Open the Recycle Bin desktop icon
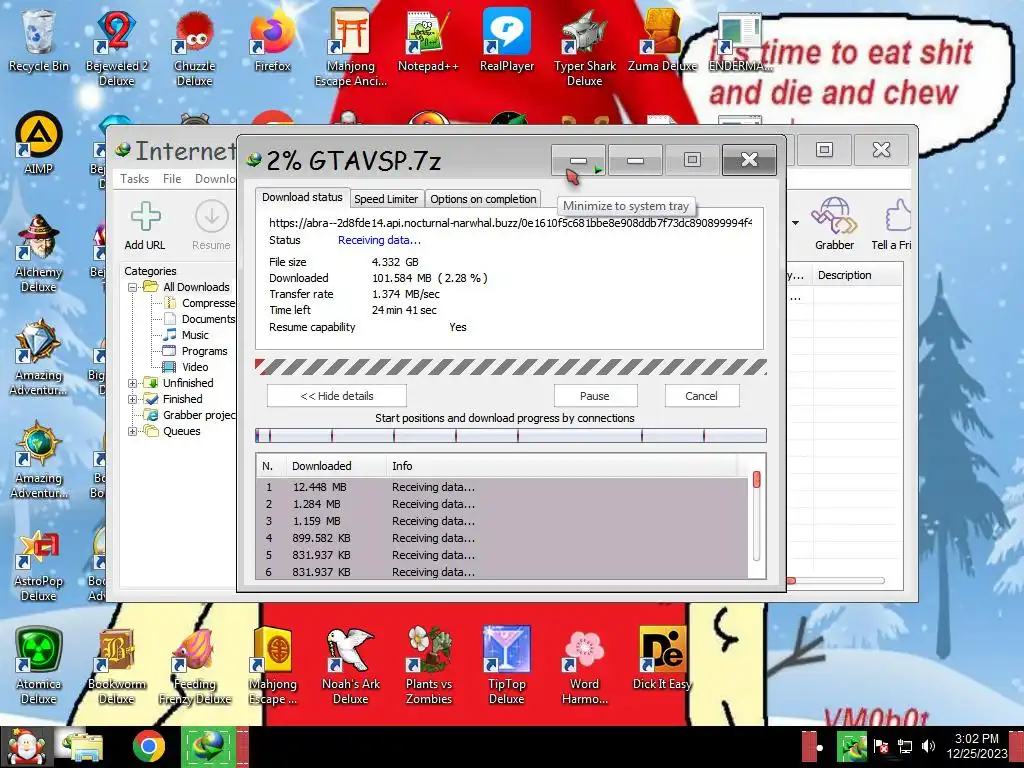The height and width of the screenshot is (768, 1024). (38, 39)
